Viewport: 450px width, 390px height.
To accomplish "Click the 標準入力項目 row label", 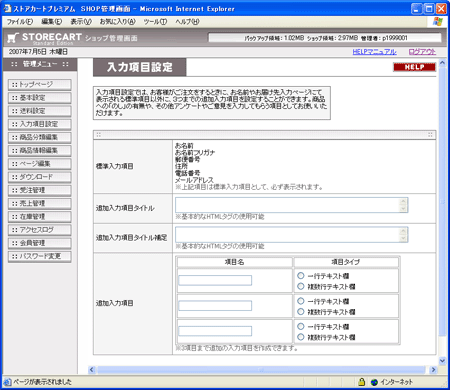I will (115, 166).
